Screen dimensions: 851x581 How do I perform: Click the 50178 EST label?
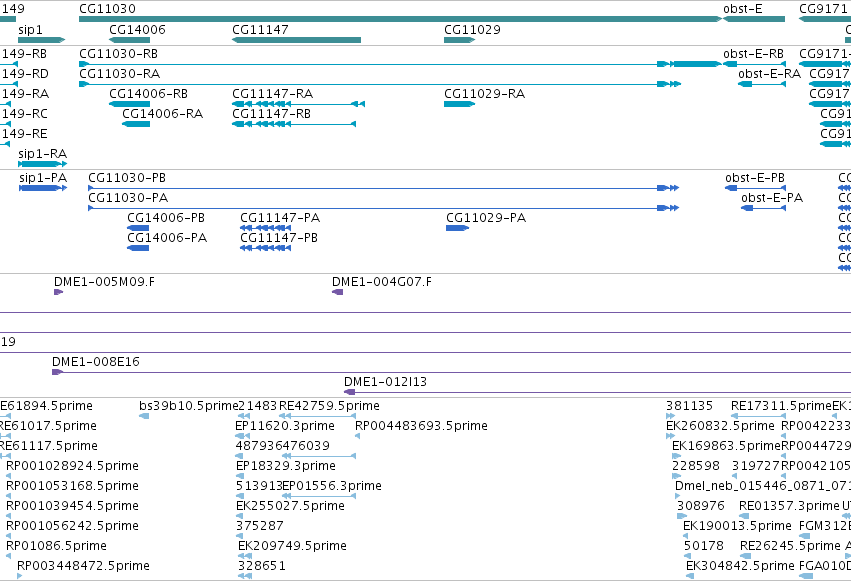[704, 546]
